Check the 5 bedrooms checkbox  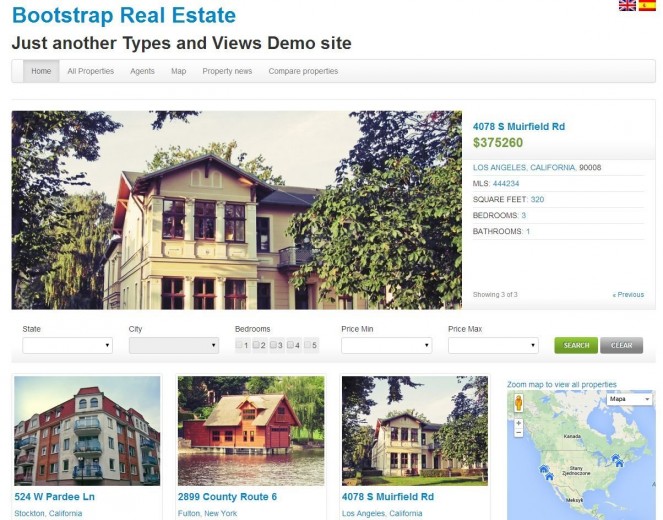[x=307, y=345]
